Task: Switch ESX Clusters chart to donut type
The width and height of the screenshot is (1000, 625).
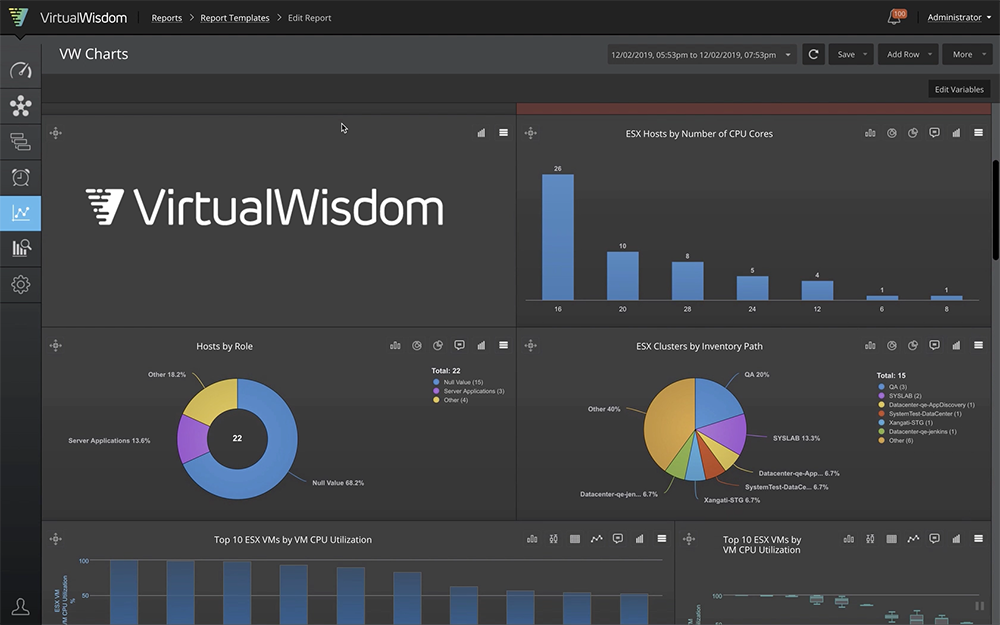Action: 892,345
